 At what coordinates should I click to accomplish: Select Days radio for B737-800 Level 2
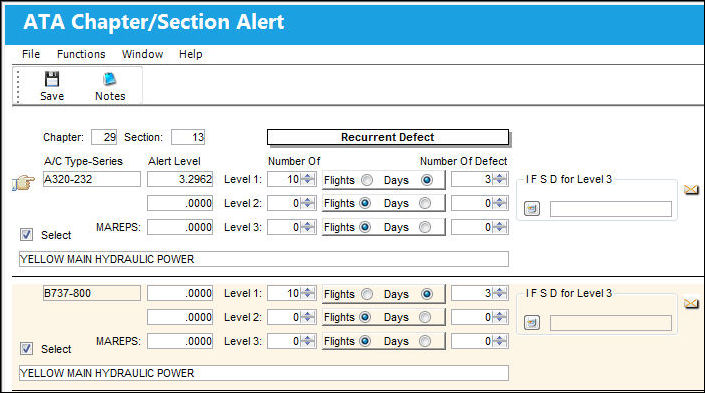tap(425, 317)
